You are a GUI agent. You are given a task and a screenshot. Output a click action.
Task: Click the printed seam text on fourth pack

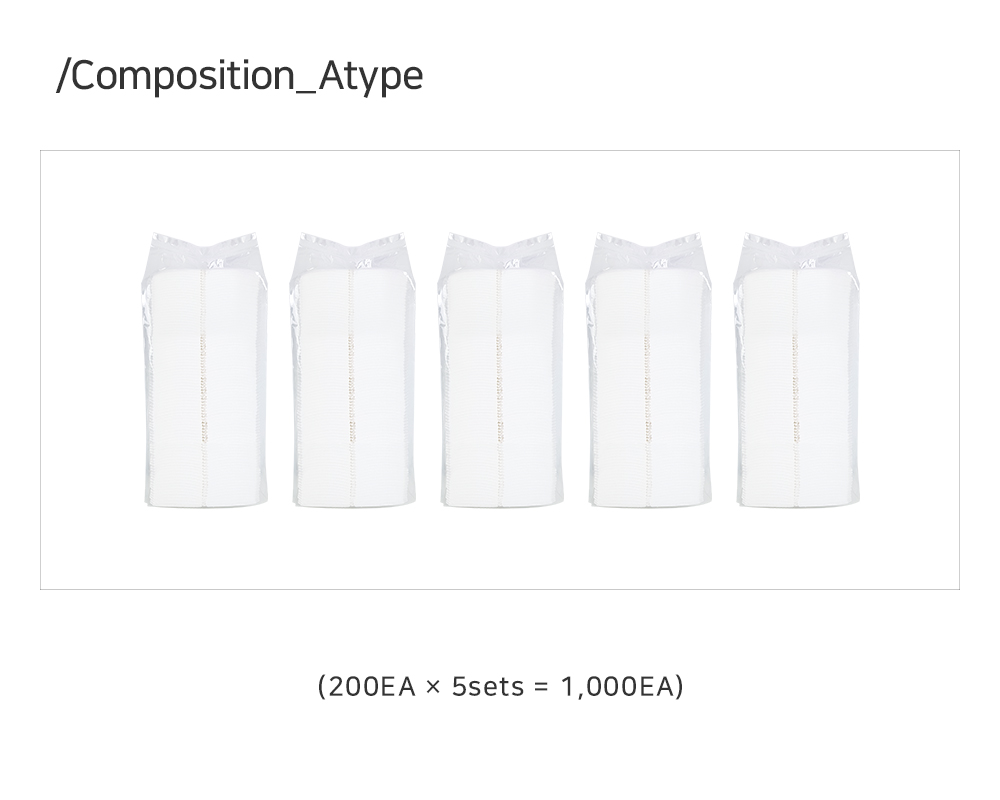647,389
